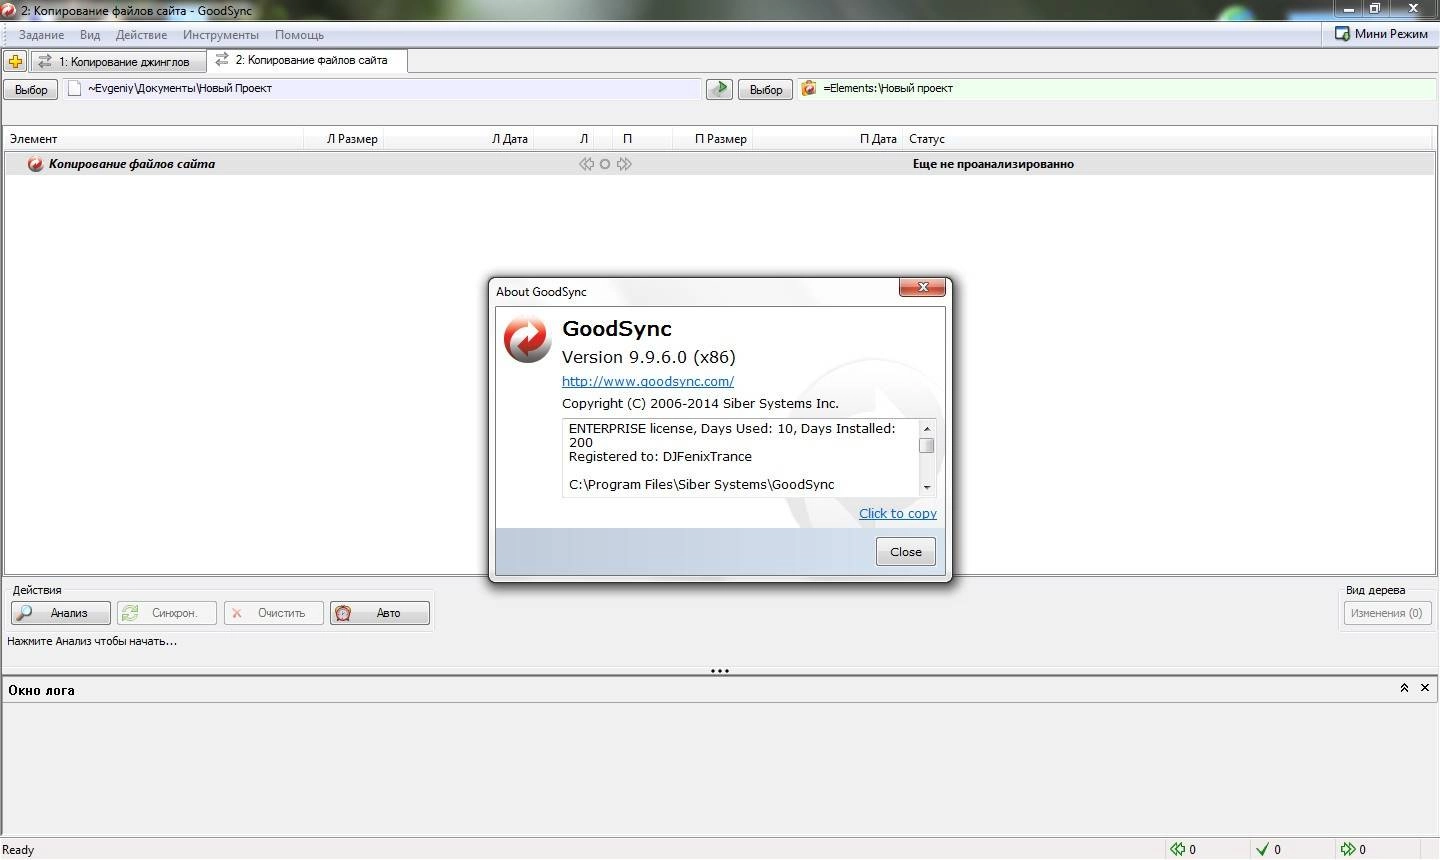This screenshot has height=860, width=1440.
Task: Open the Помощь menu
Action: click(x=299, y=35)
